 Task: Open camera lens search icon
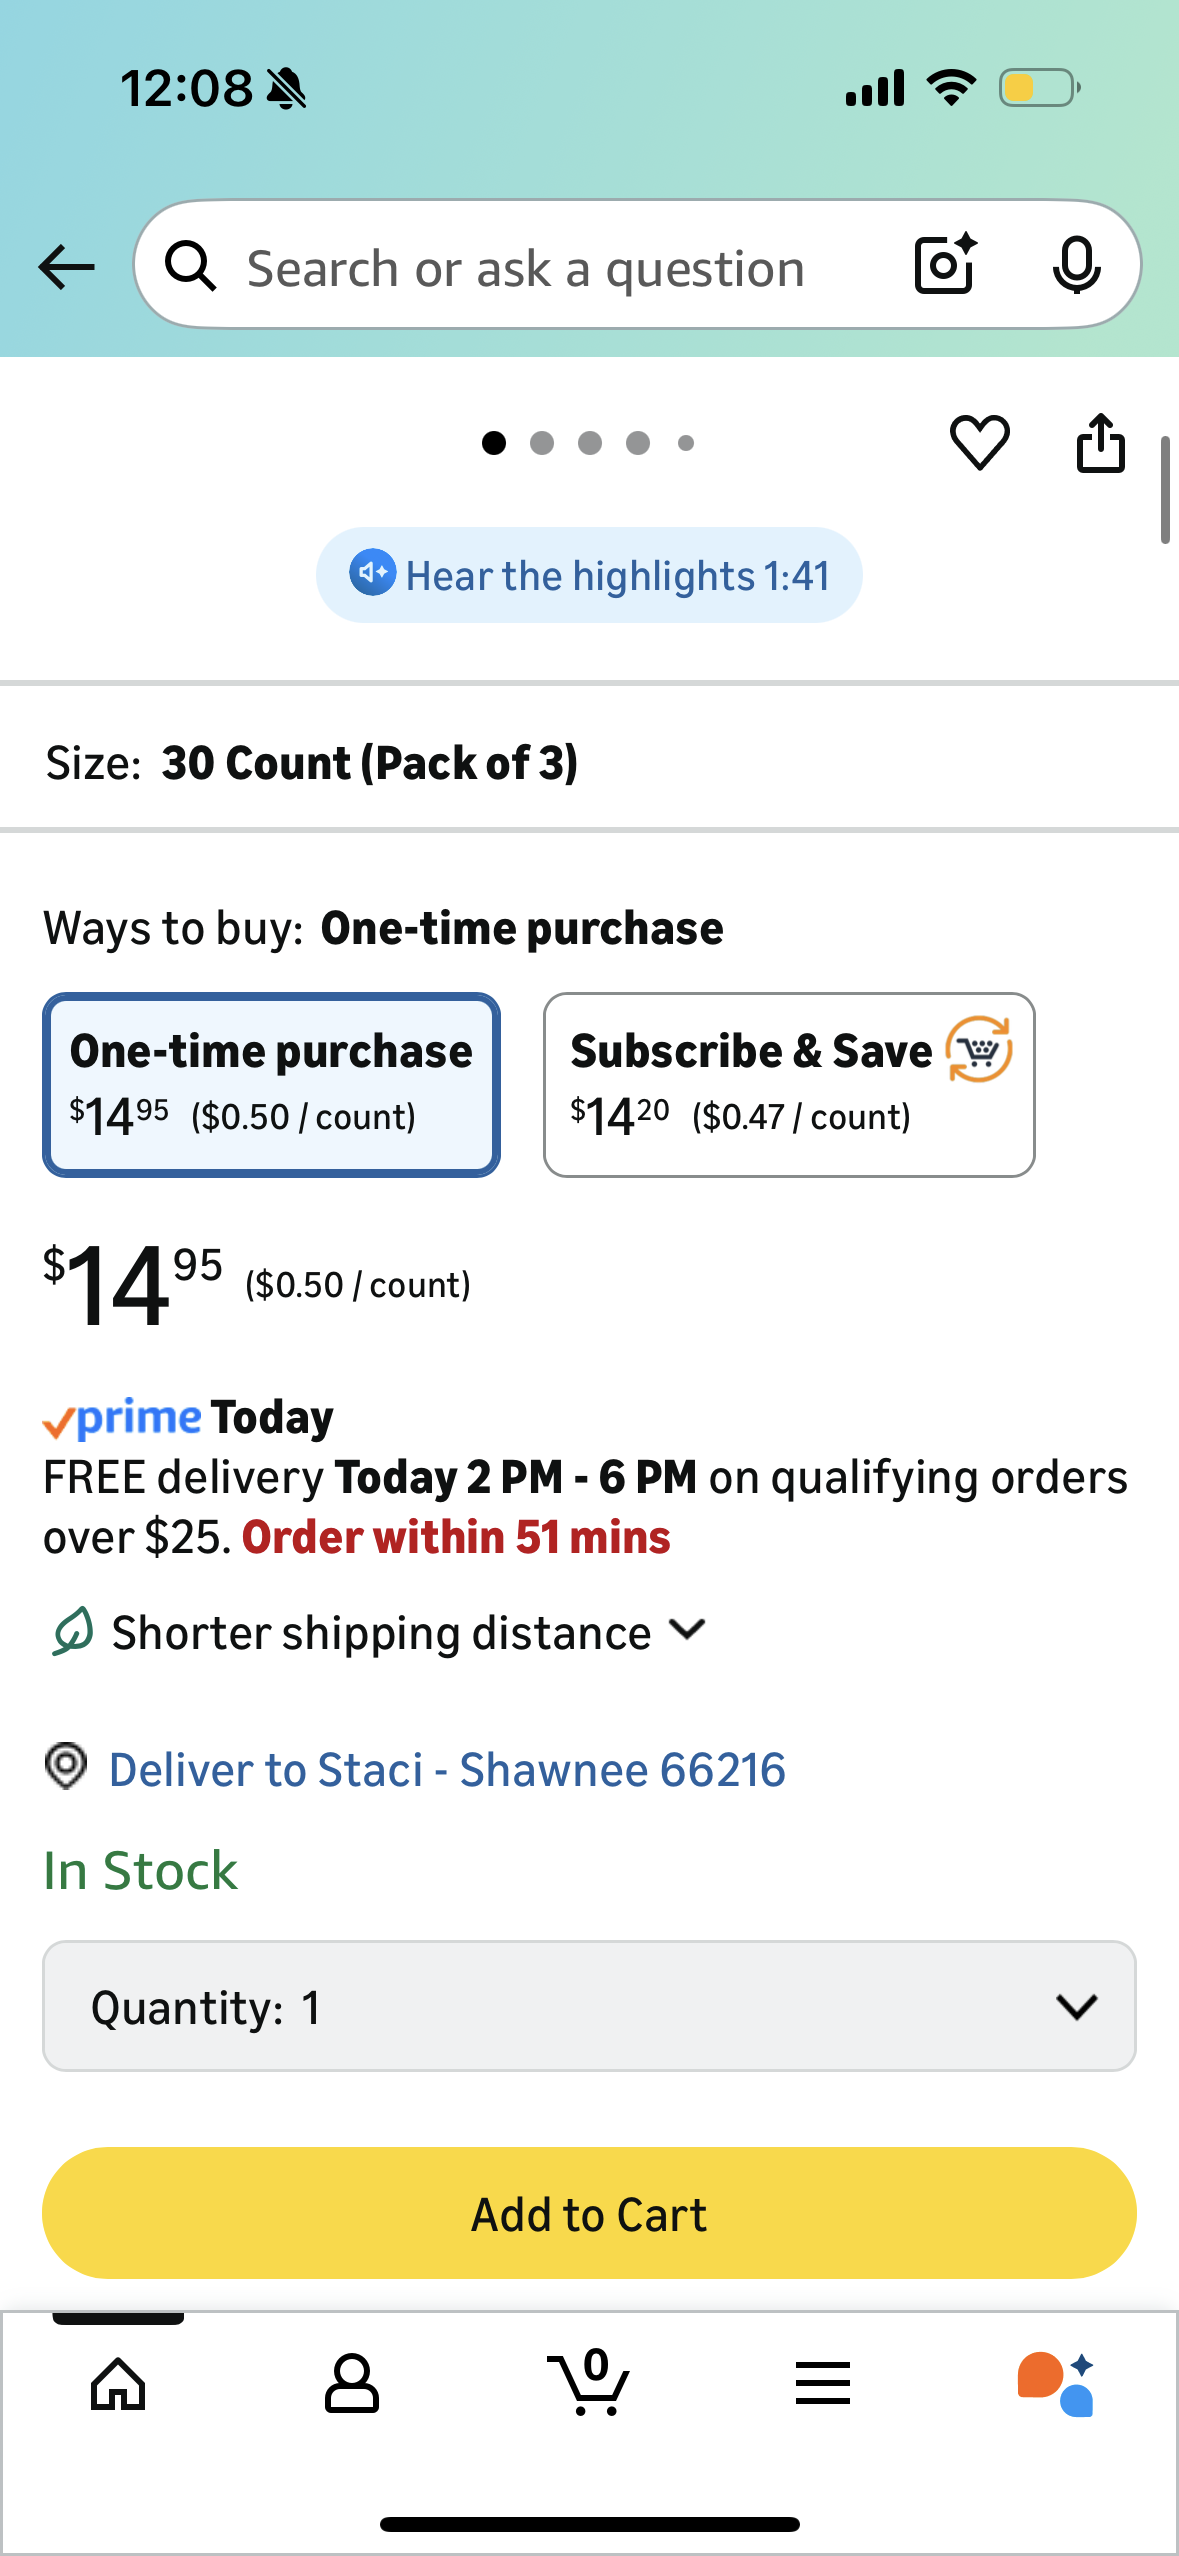945,265
